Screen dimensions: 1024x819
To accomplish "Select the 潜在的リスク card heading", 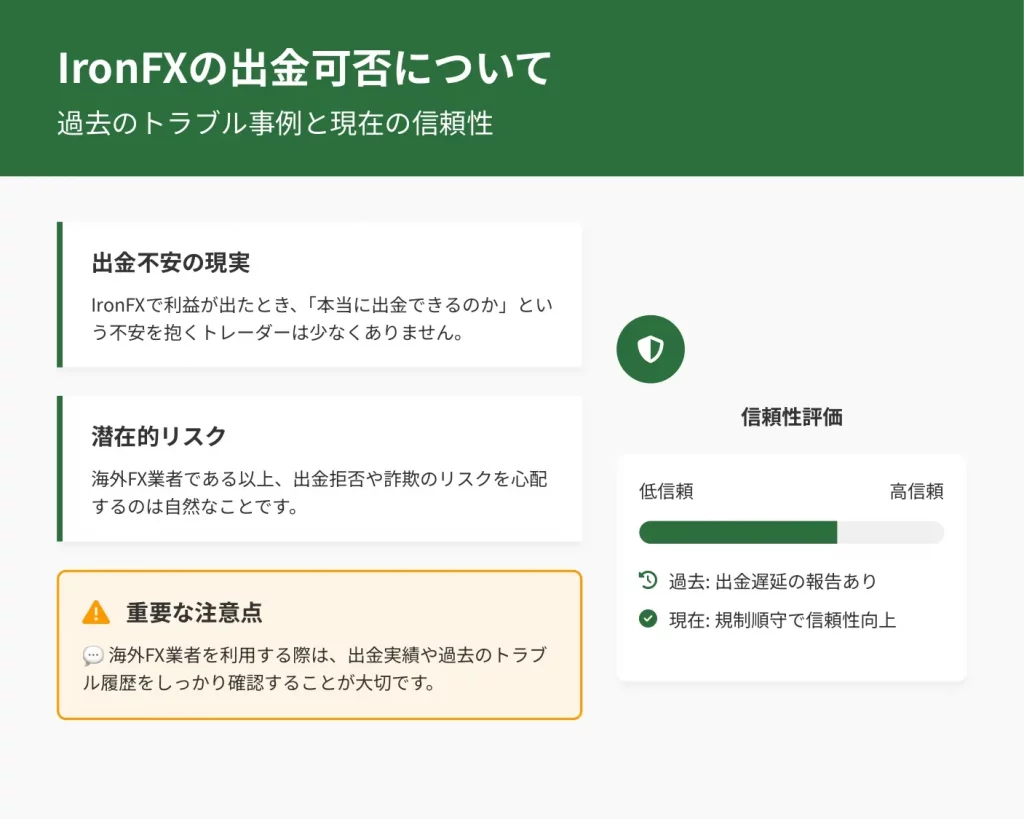I will pyautogui.click(x=159, y=436).
